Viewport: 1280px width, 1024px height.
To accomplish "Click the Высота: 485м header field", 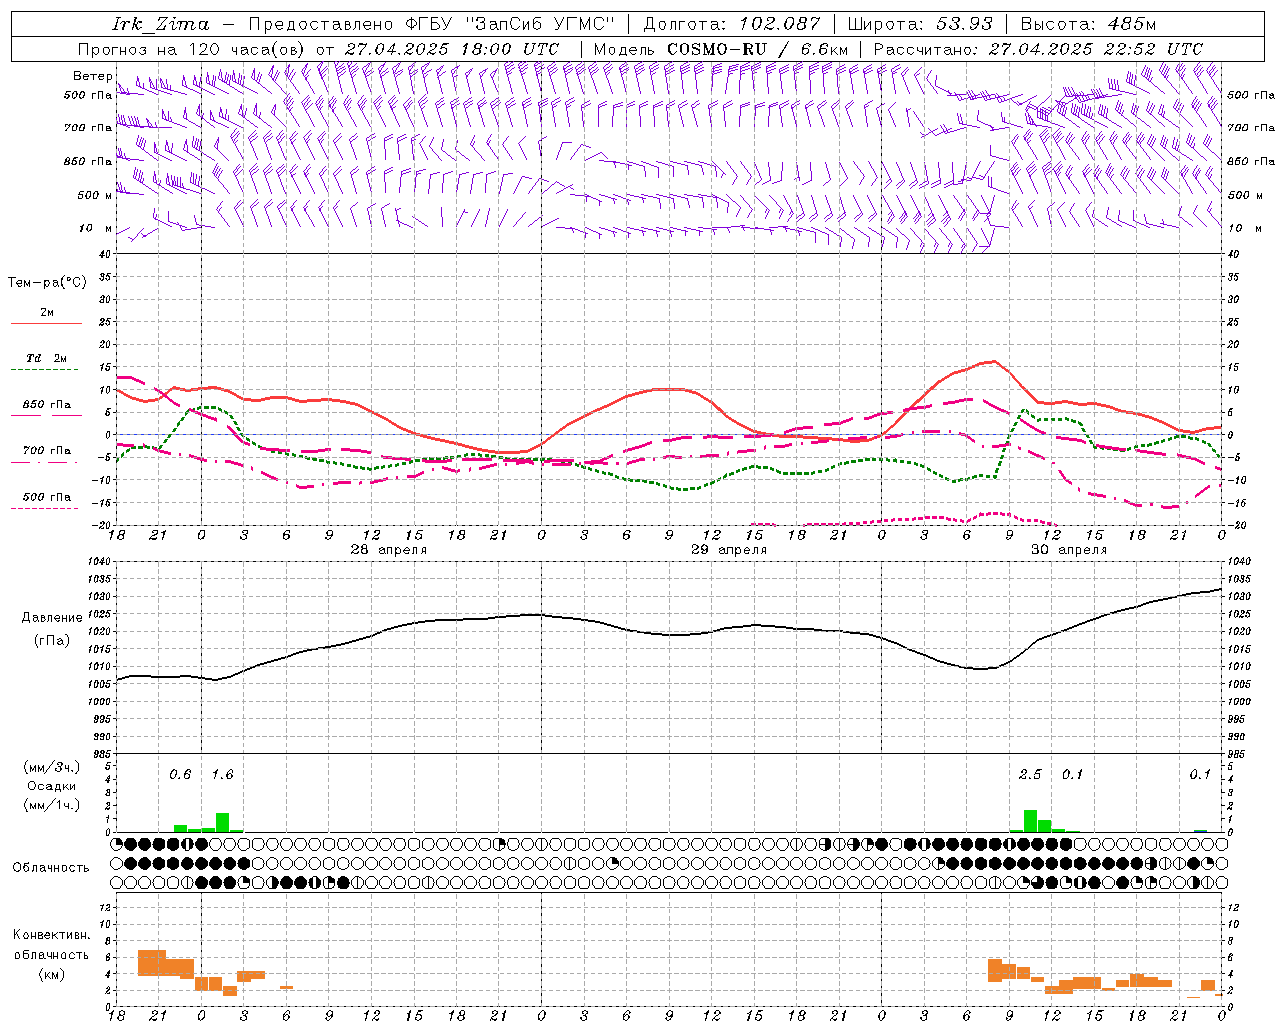I will coord(1088,23).
